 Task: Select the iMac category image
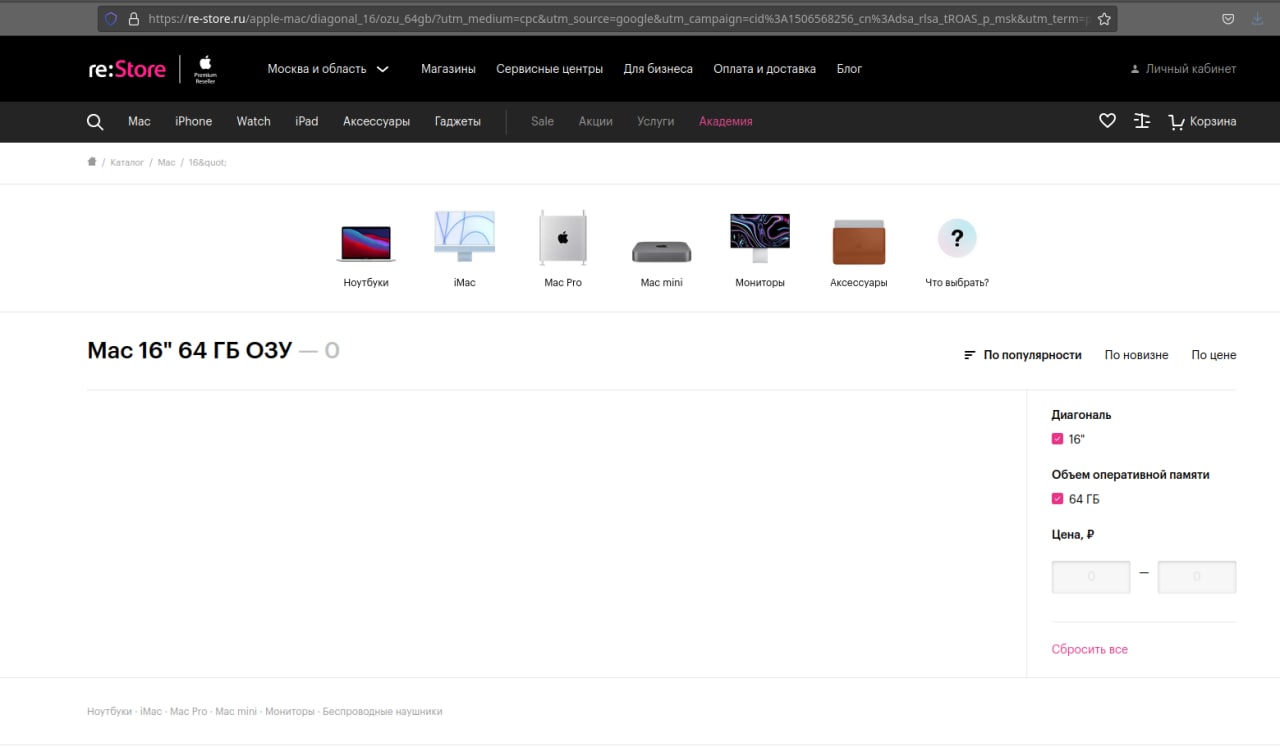(464, 237)
